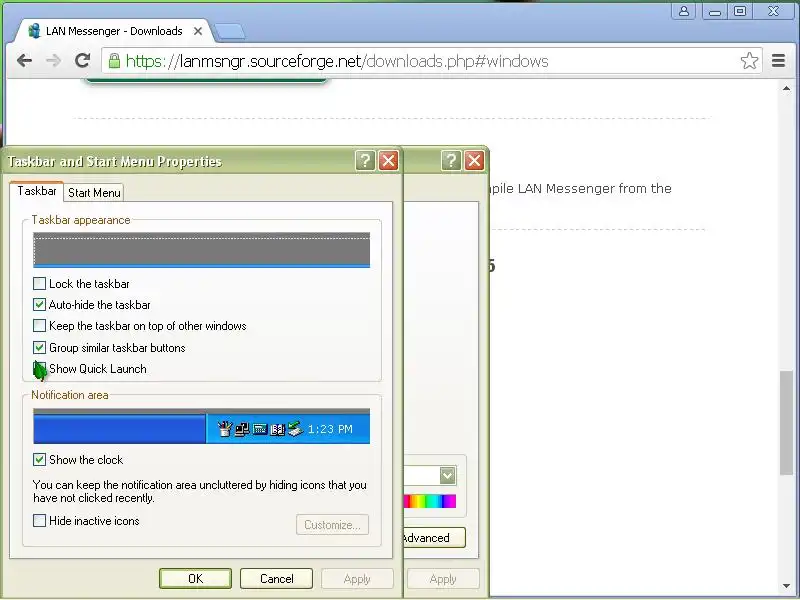
Task: Click Apply in the rear dialog
Action: (x=443, y=579)
